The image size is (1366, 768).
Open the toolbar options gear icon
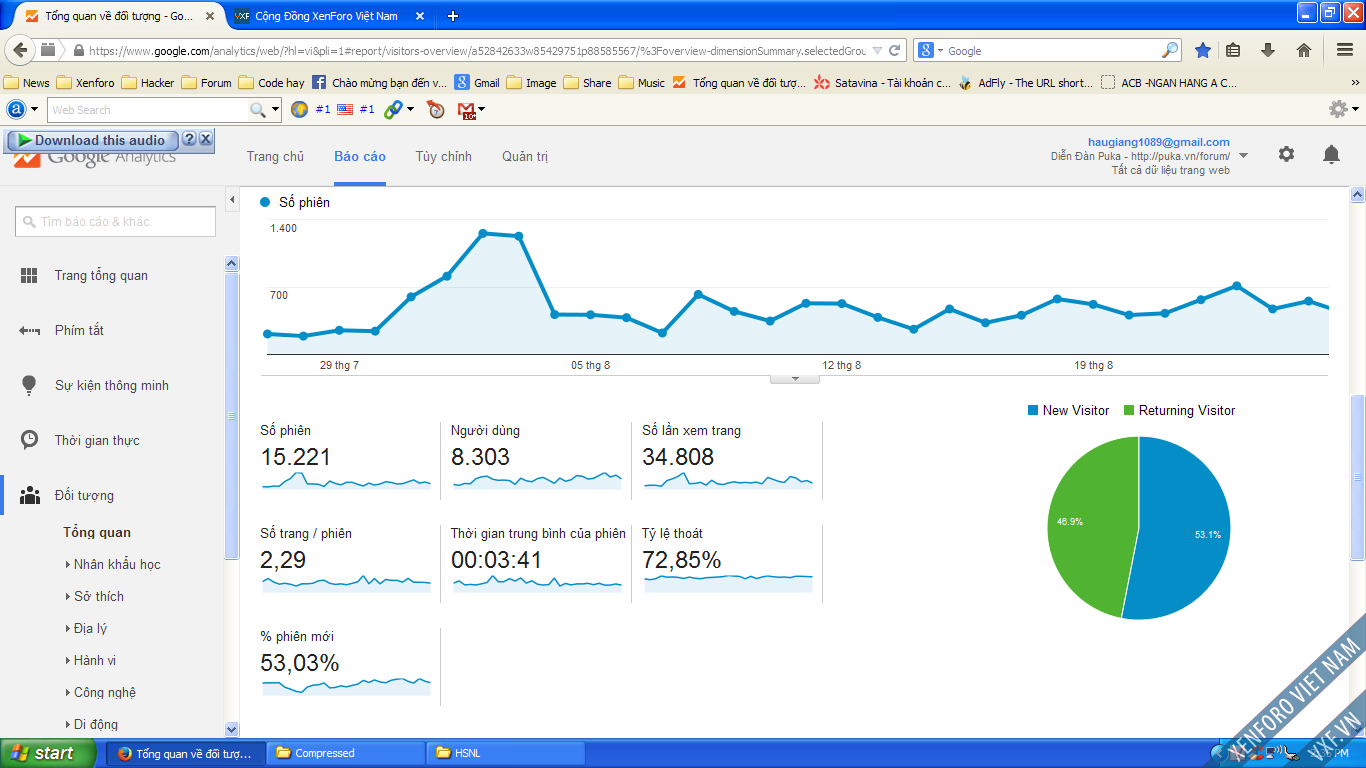pos(1338,109)
